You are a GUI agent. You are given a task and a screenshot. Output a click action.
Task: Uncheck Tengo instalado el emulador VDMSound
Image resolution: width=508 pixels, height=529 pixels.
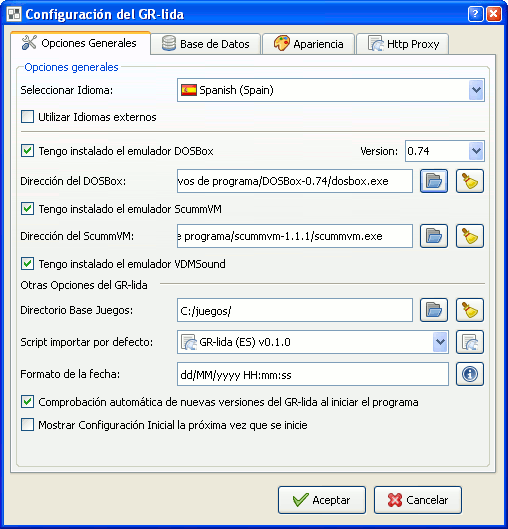[27, 263]
